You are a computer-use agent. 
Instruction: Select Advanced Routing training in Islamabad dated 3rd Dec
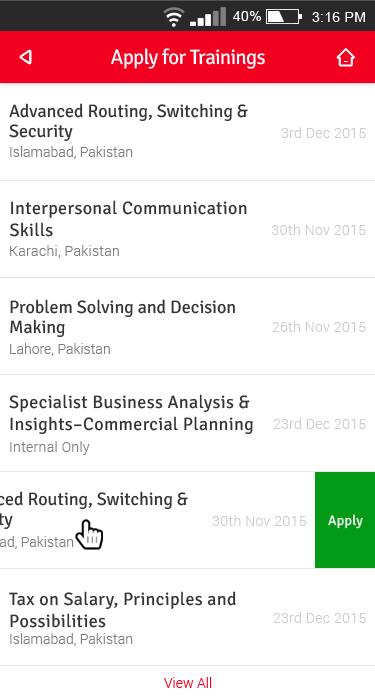(188, 132)
